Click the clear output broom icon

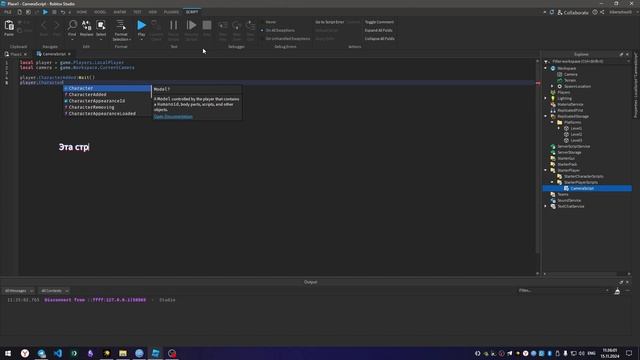coord(617,291)
